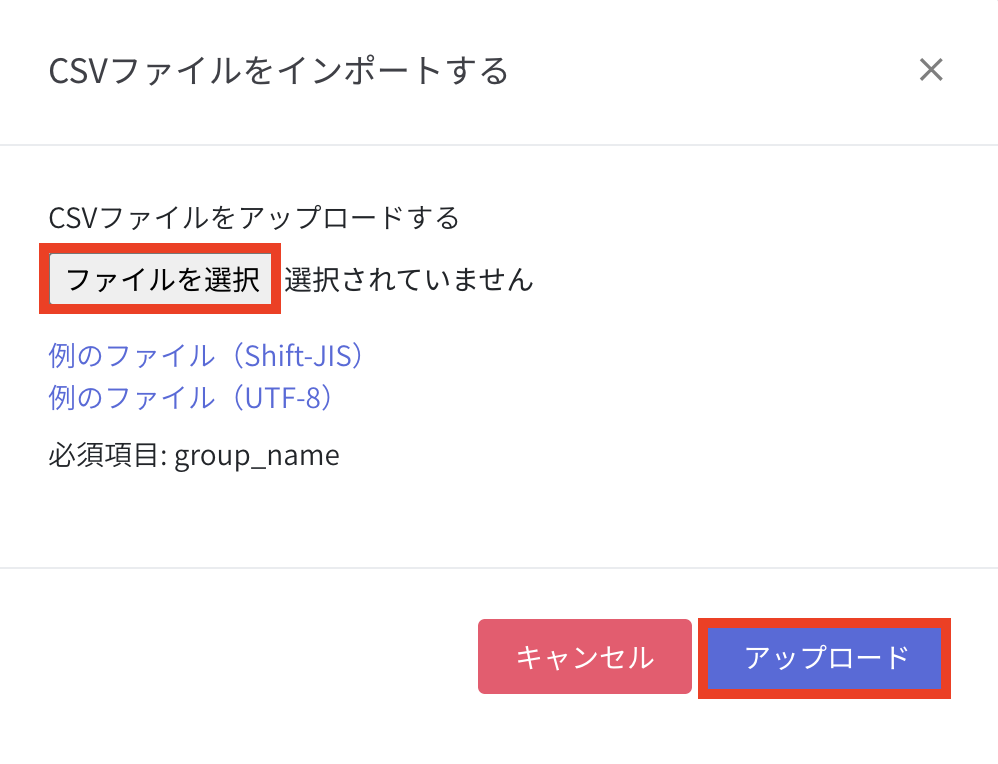
Task: Click the 必須項目: group_name text
Action: point(194,456)
